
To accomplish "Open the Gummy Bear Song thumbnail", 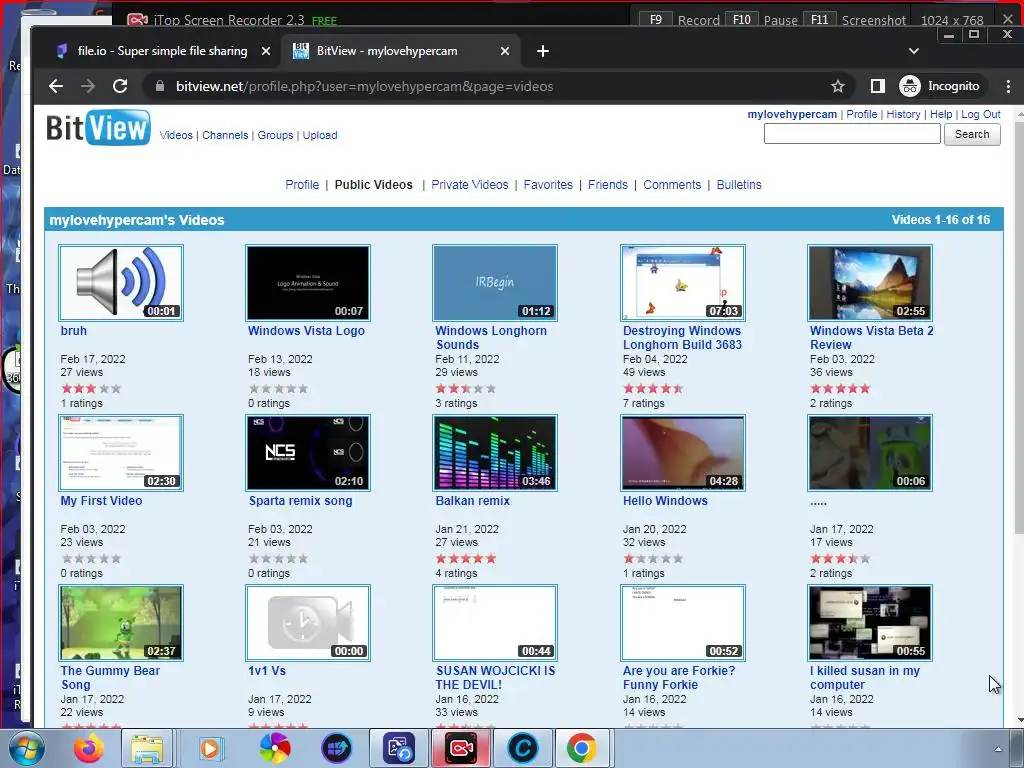I will [x=121, y=623].
